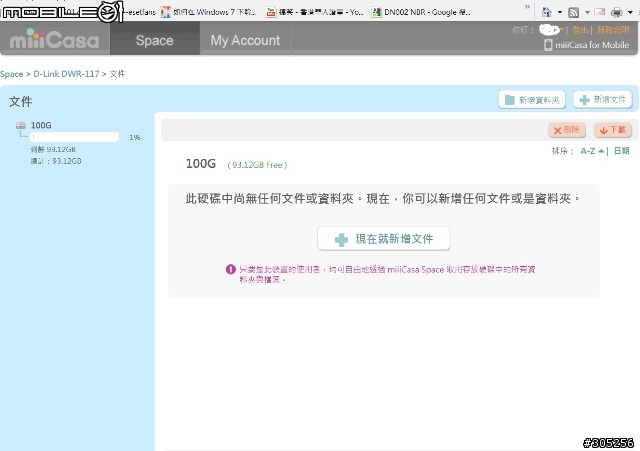Expand the Print dropdown arrow
640x451 pixels.
click(x=630, y=12)
